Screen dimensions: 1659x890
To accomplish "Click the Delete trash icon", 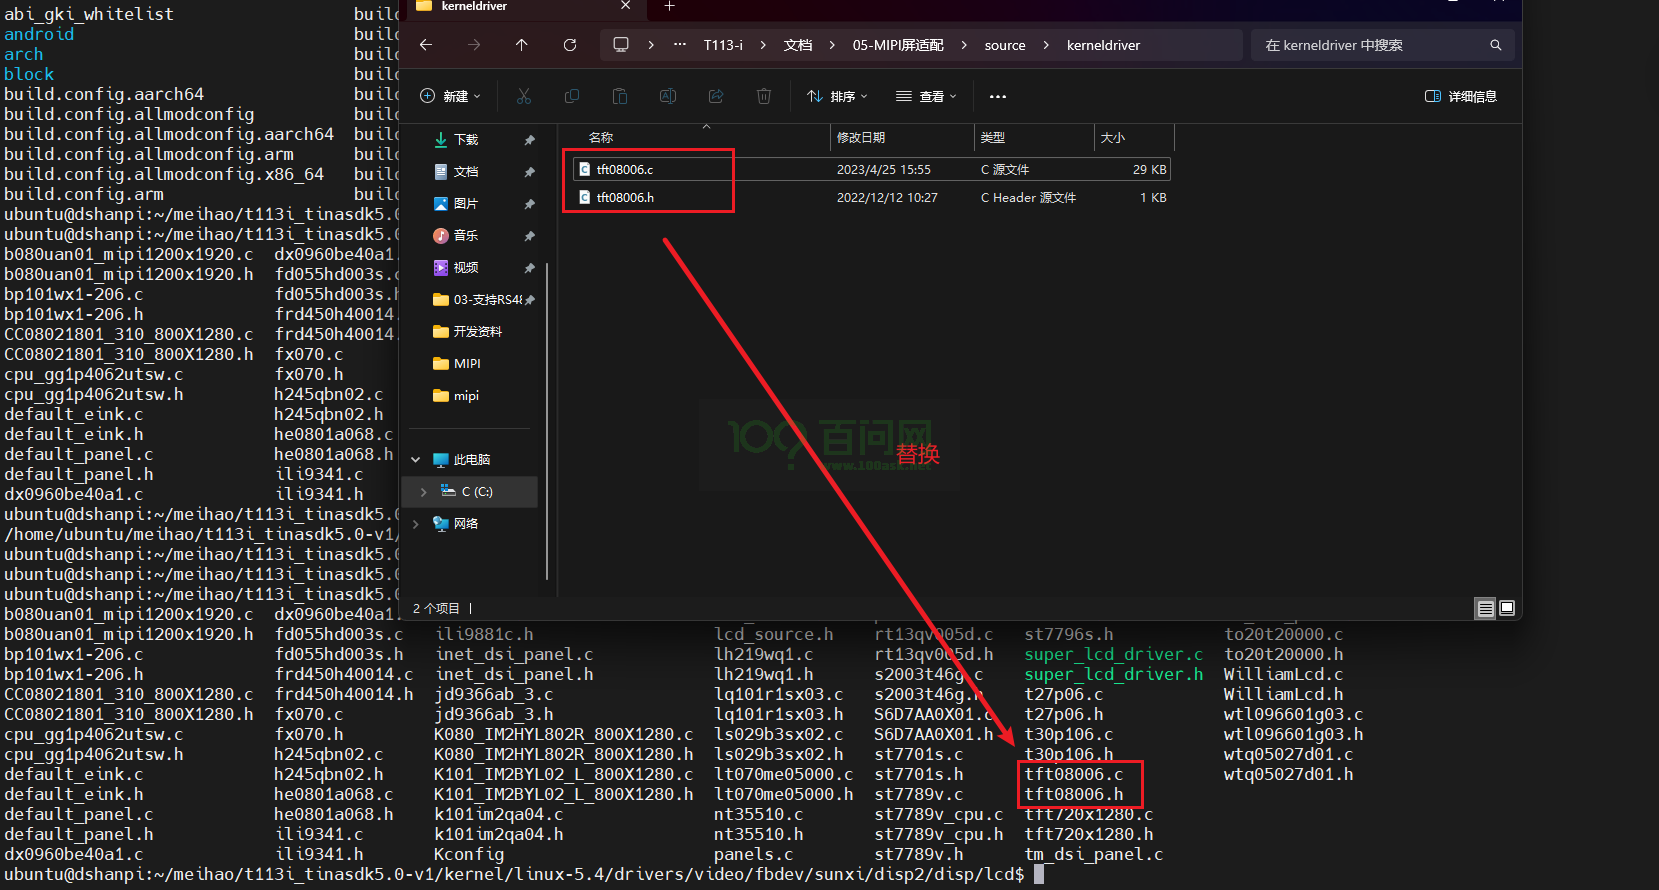I will [x=764, y=96].
